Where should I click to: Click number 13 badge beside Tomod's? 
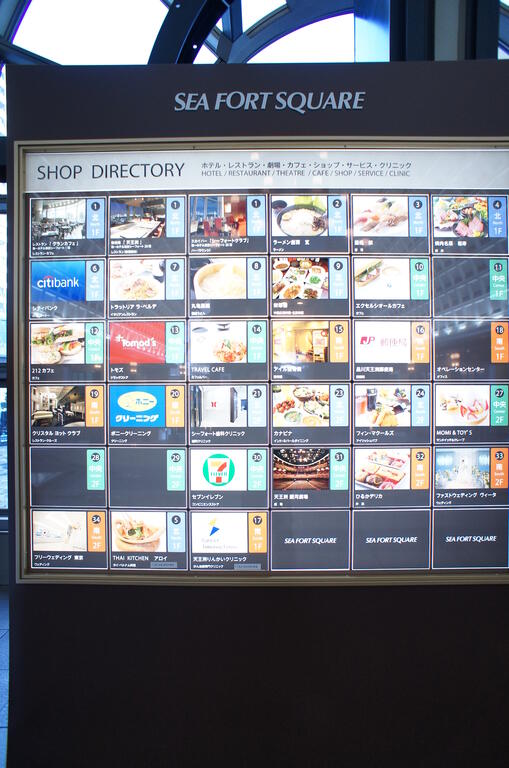point(175,342)
